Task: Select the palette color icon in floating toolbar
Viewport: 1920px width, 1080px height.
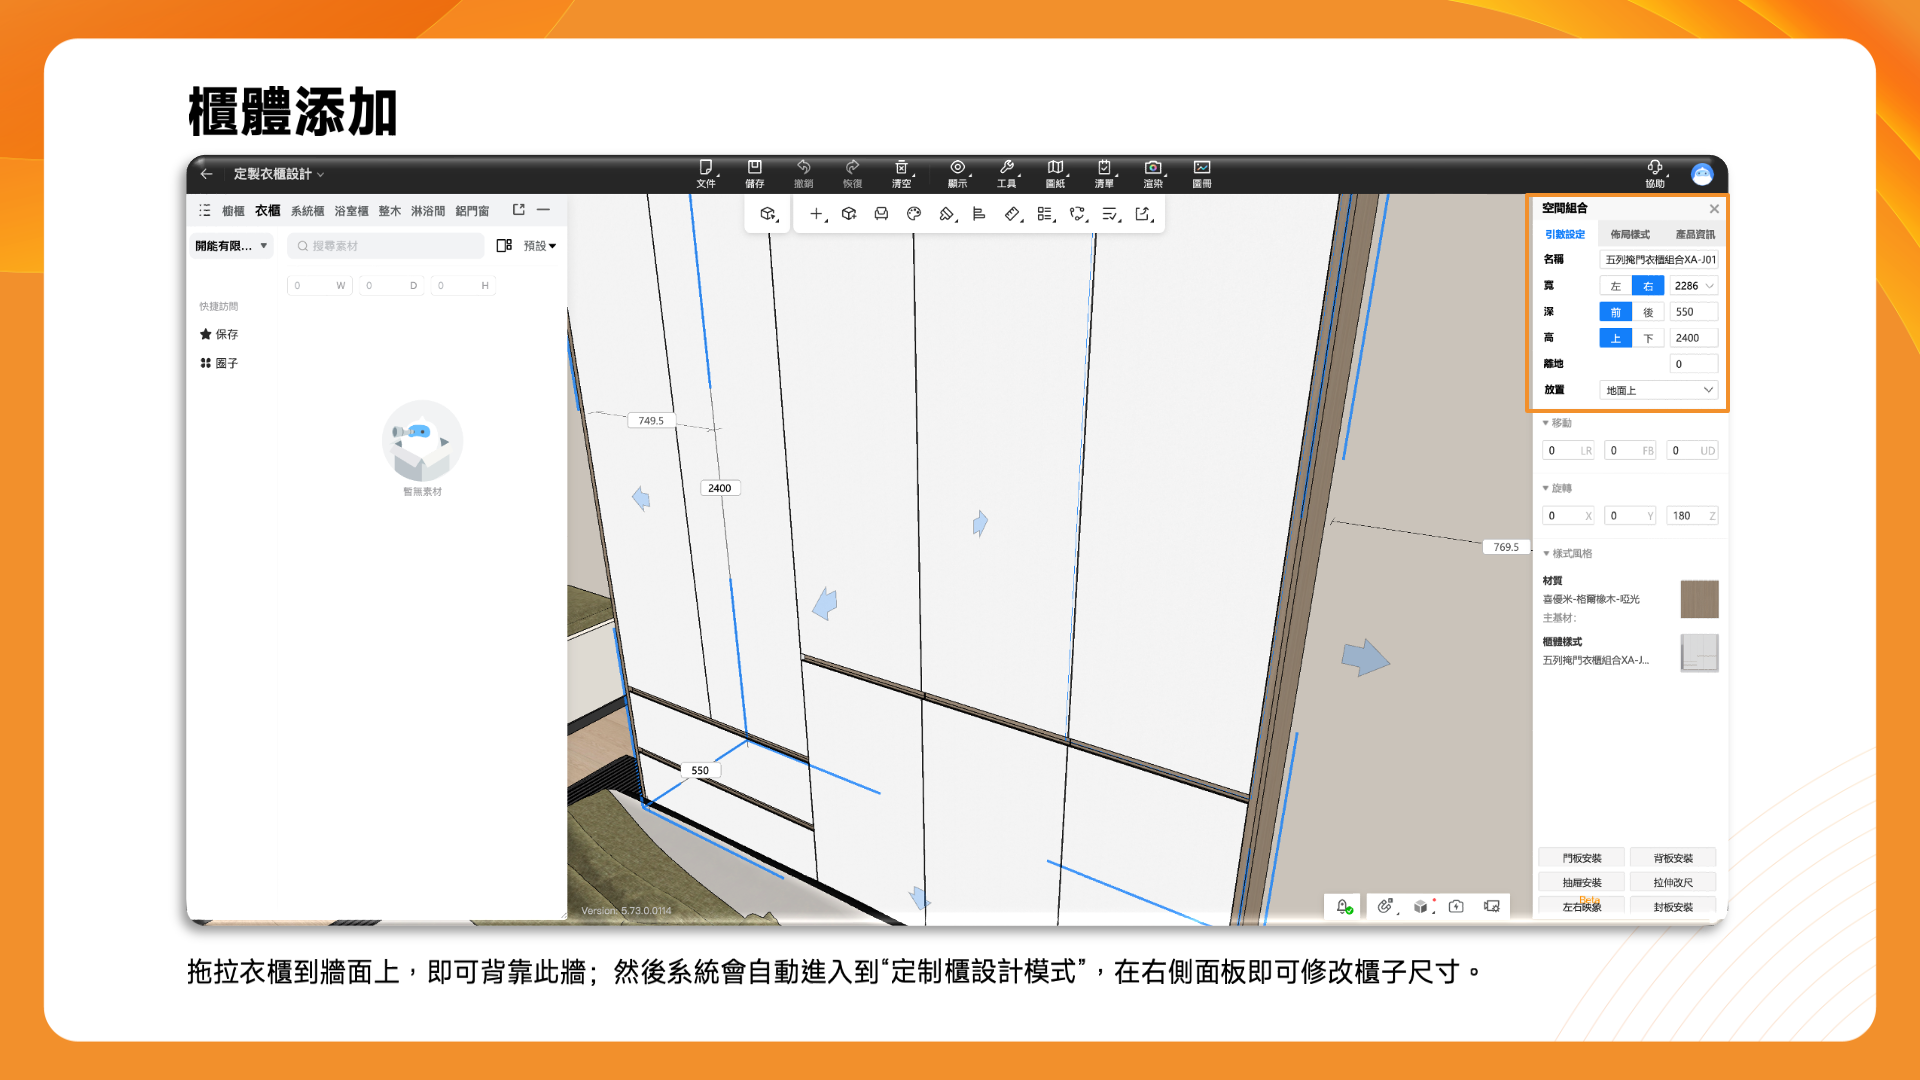Action: coord(913,214)
